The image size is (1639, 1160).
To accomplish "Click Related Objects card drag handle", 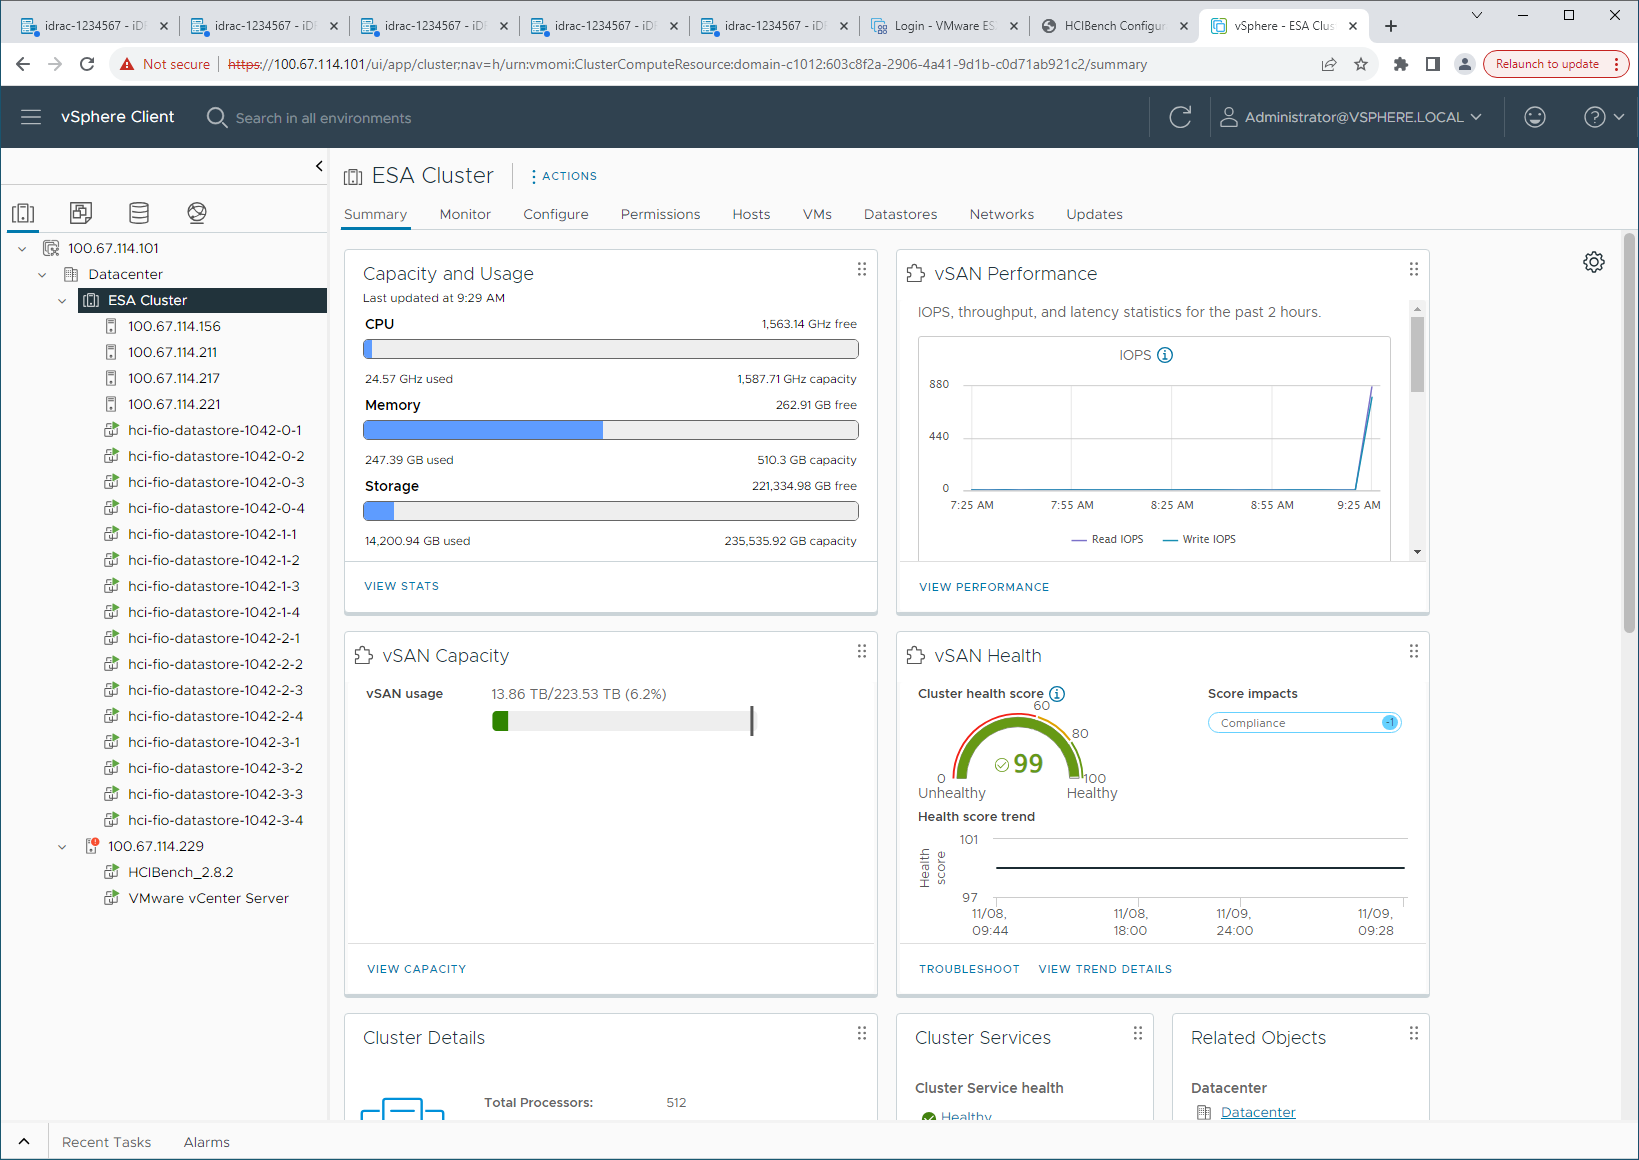I will coord(1414,1034).
